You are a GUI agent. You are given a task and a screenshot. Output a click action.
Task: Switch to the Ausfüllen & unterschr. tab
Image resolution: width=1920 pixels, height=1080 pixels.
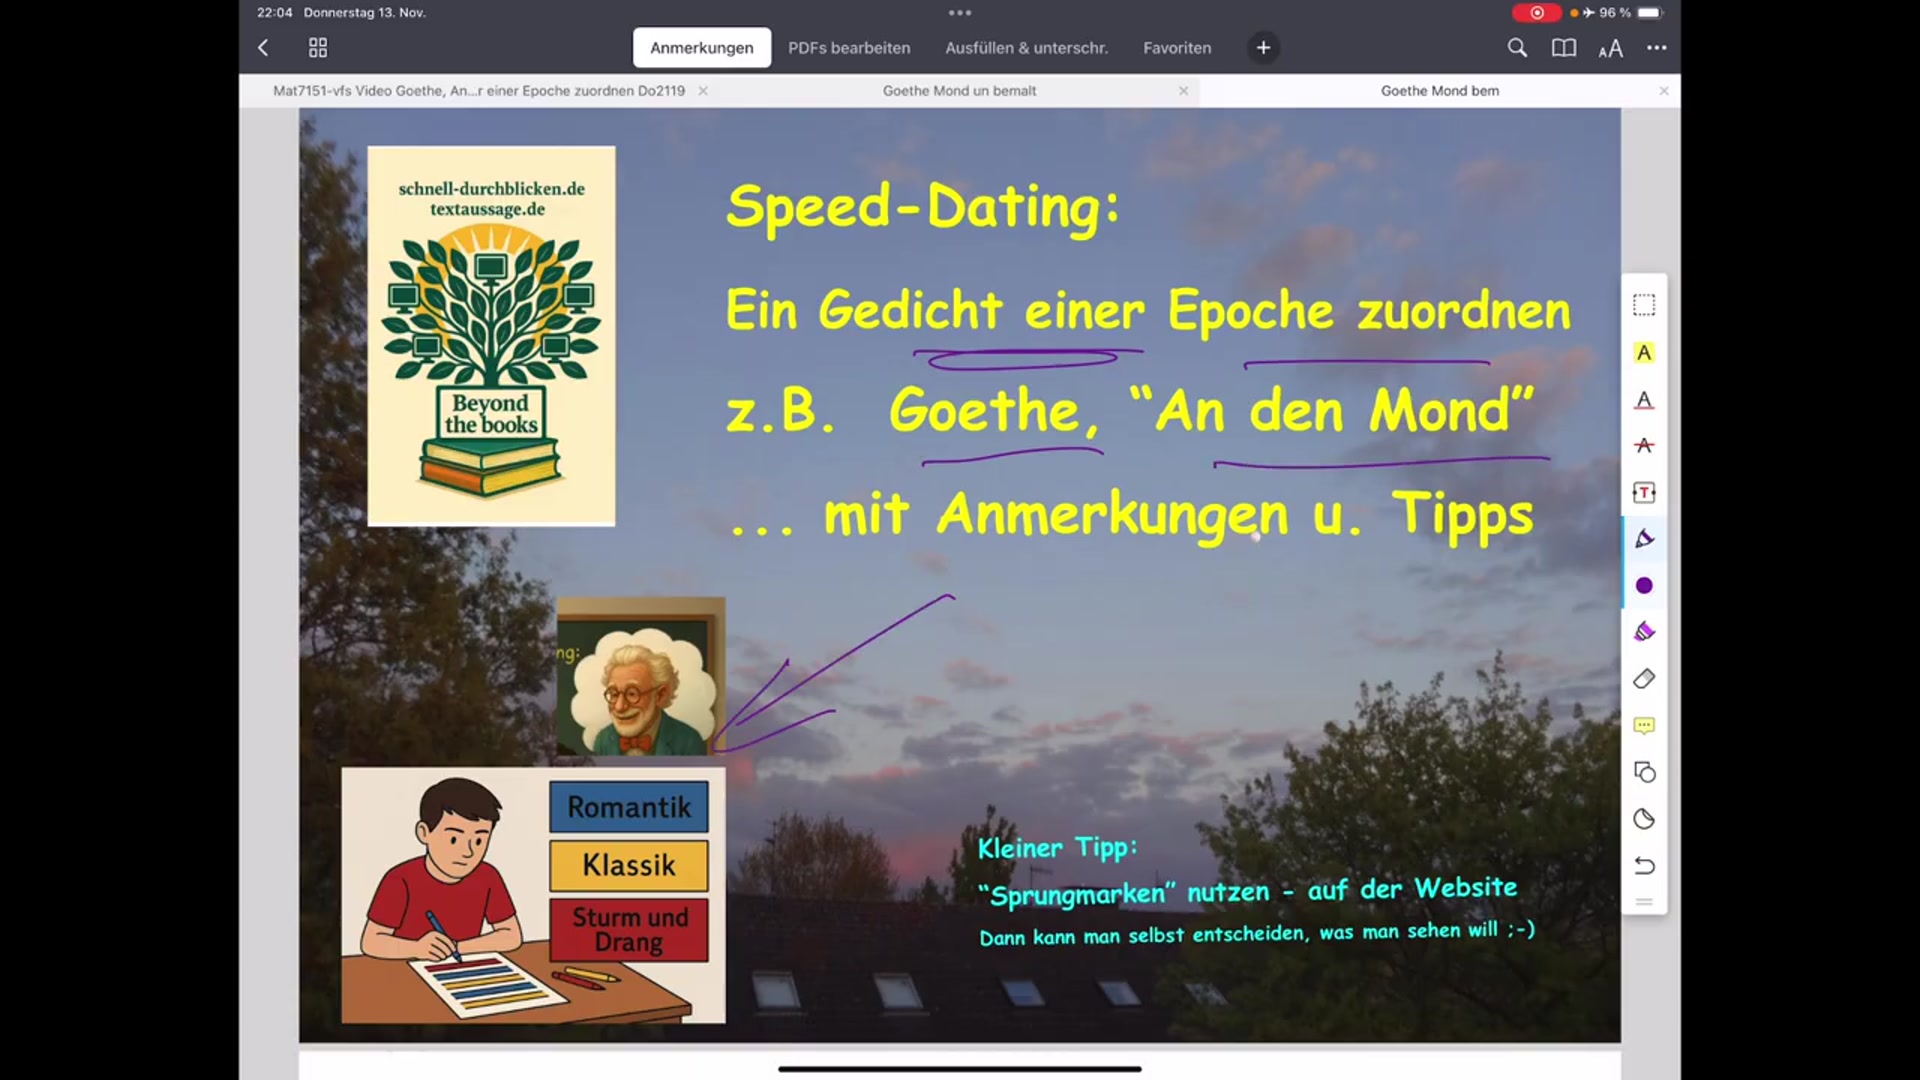[x=1026, y=48]
